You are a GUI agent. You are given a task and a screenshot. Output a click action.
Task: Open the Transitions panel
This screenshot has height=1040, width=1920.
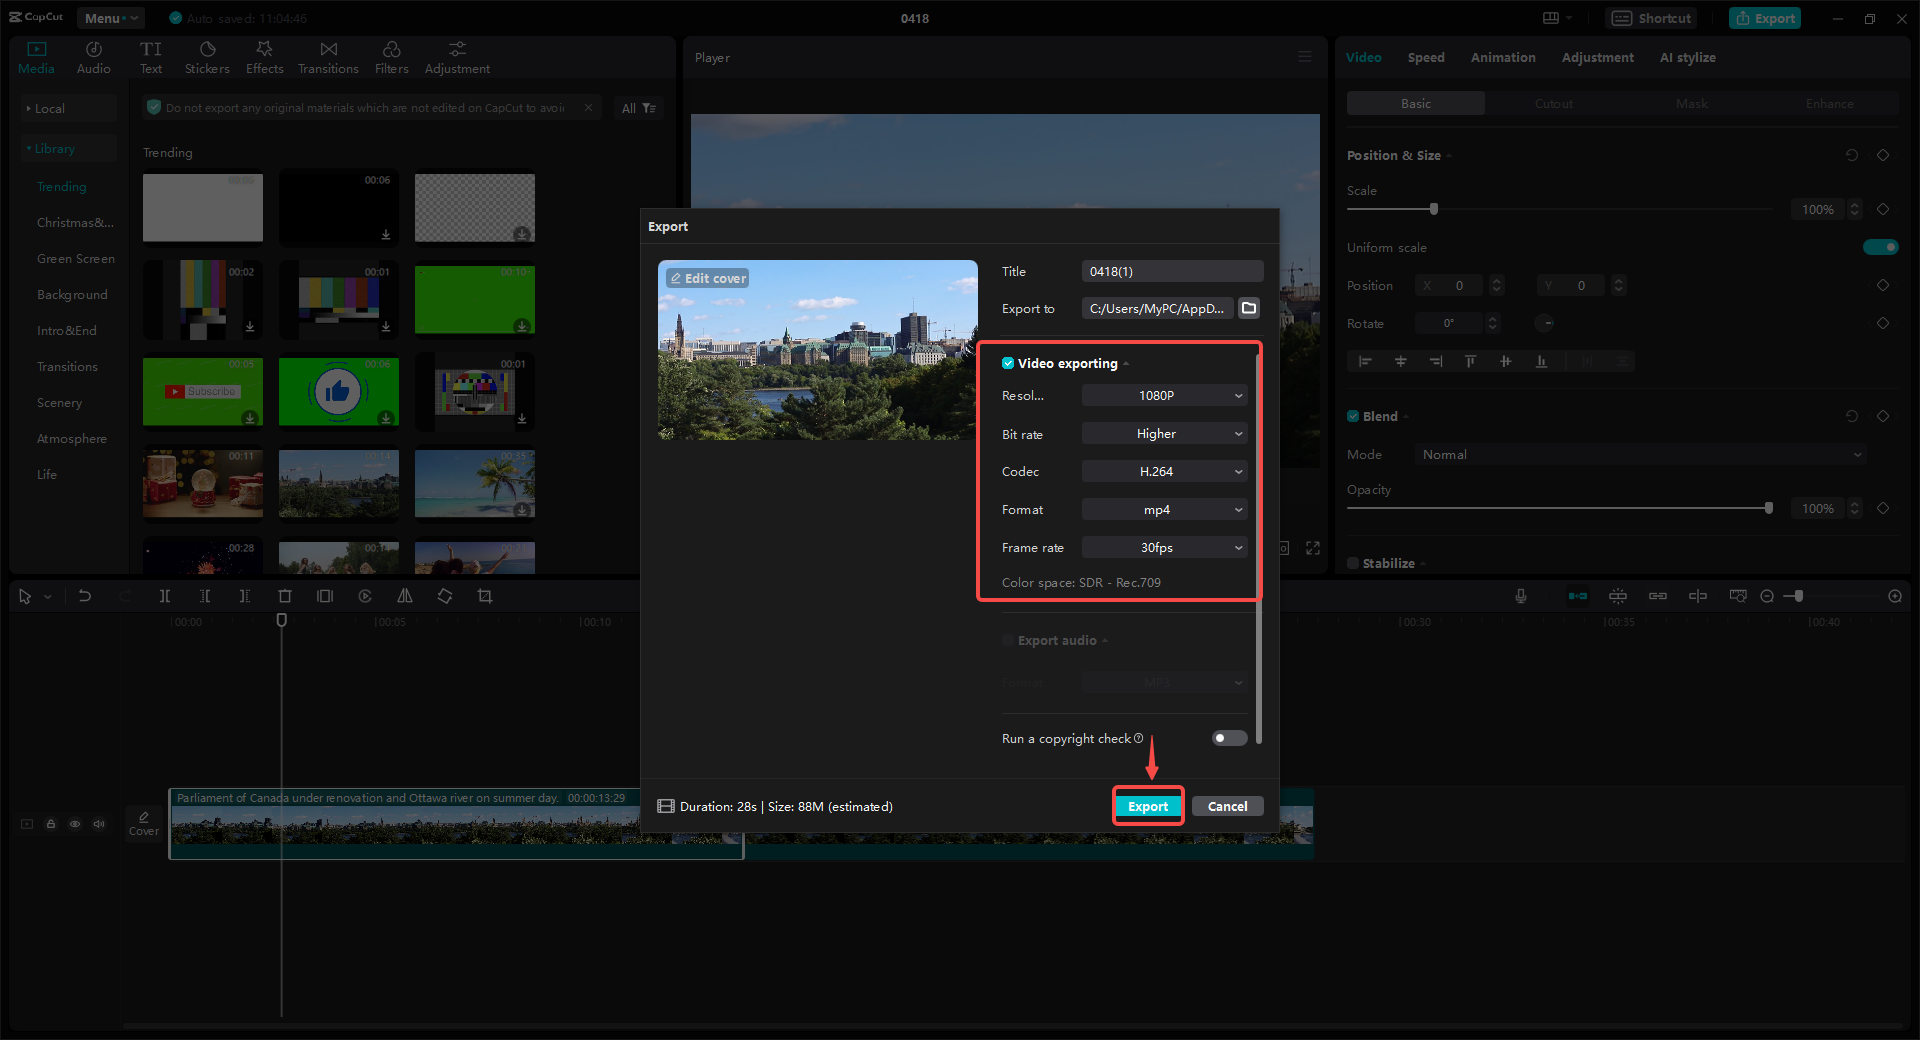click(x=328, y=56)
